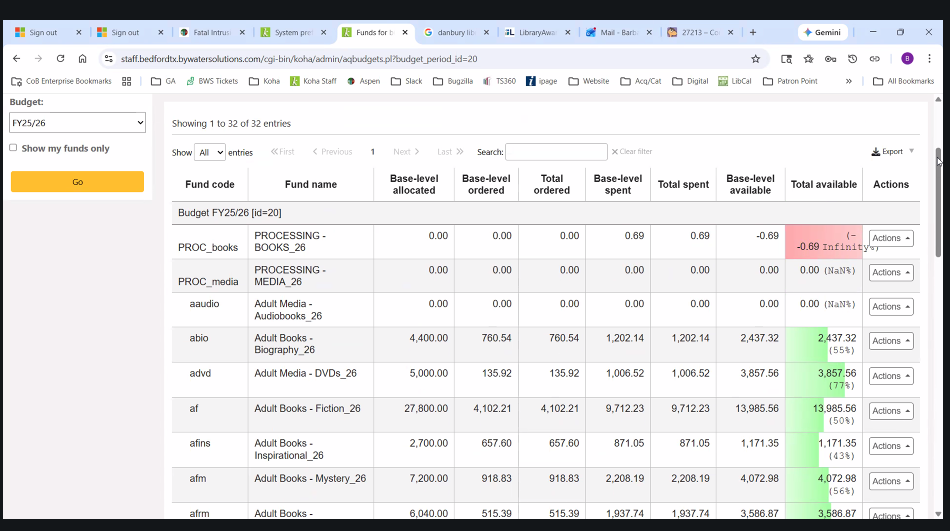Open the Show entries dropdown

tap(210, 152)
